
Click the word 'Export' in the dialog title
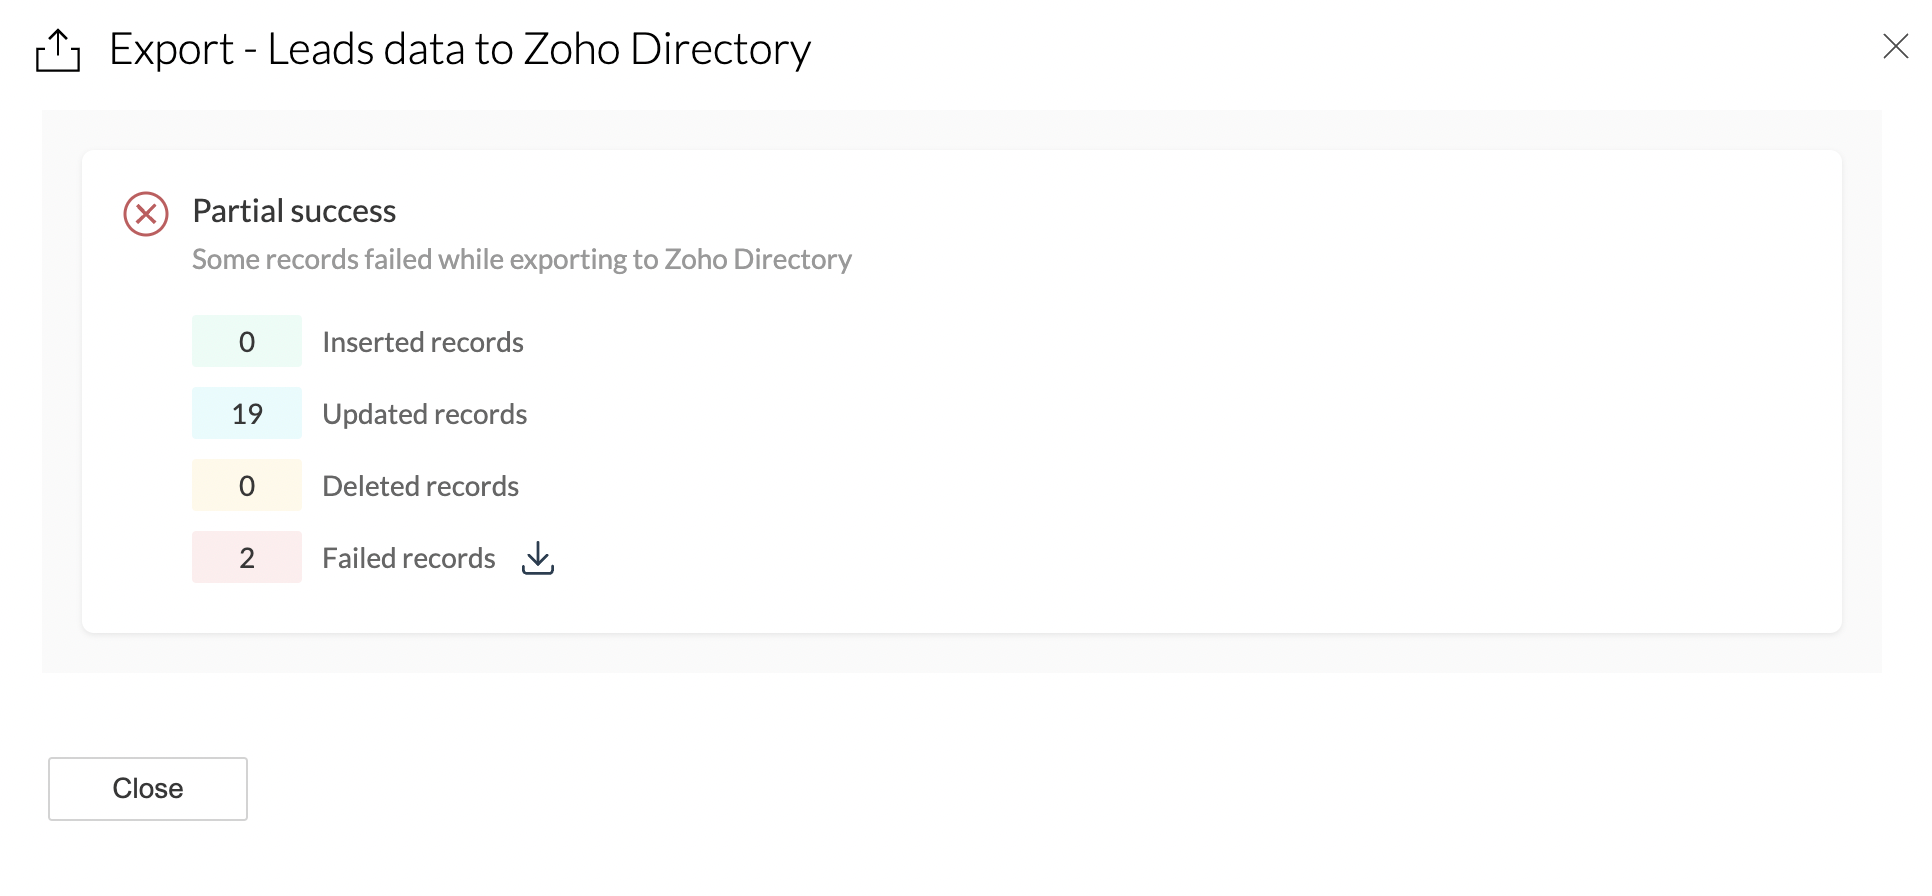tap(171, 49)
